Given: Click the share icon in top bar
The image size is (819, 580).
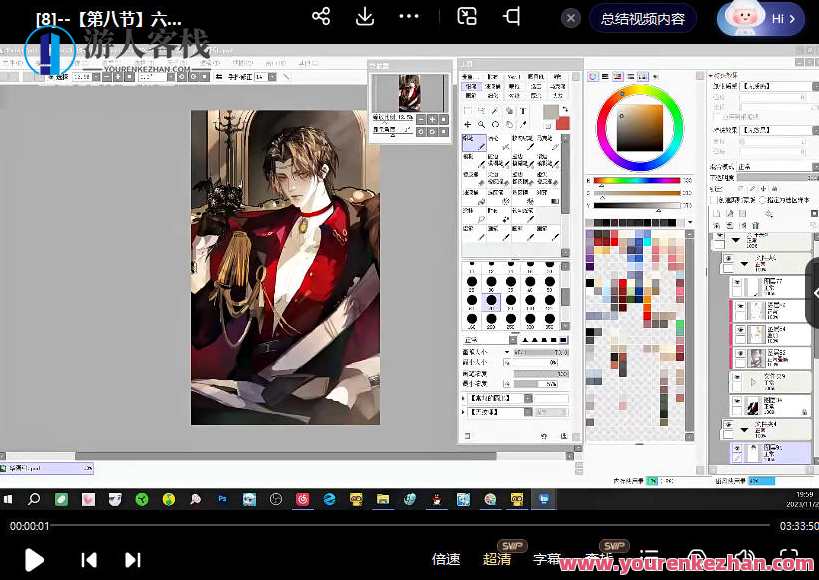Looking at the screenshot, I should pos(321,17).
